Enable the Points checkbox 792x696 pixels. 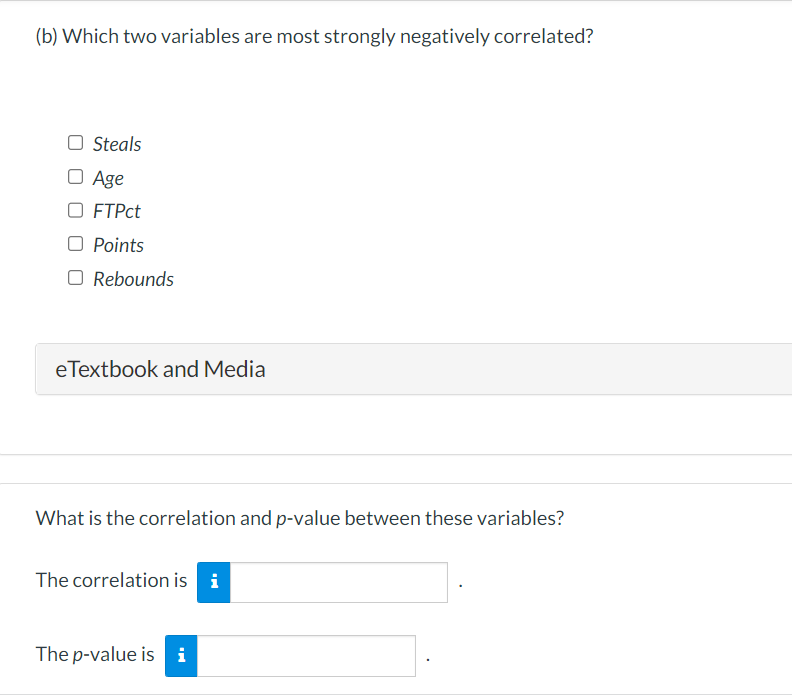tap(76, 244)
